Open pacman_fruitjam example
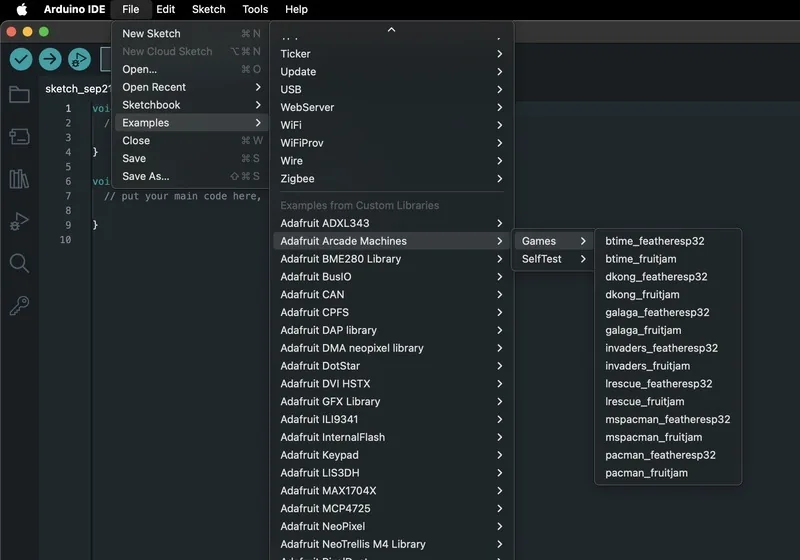800x560 pixels. (668, 473)
